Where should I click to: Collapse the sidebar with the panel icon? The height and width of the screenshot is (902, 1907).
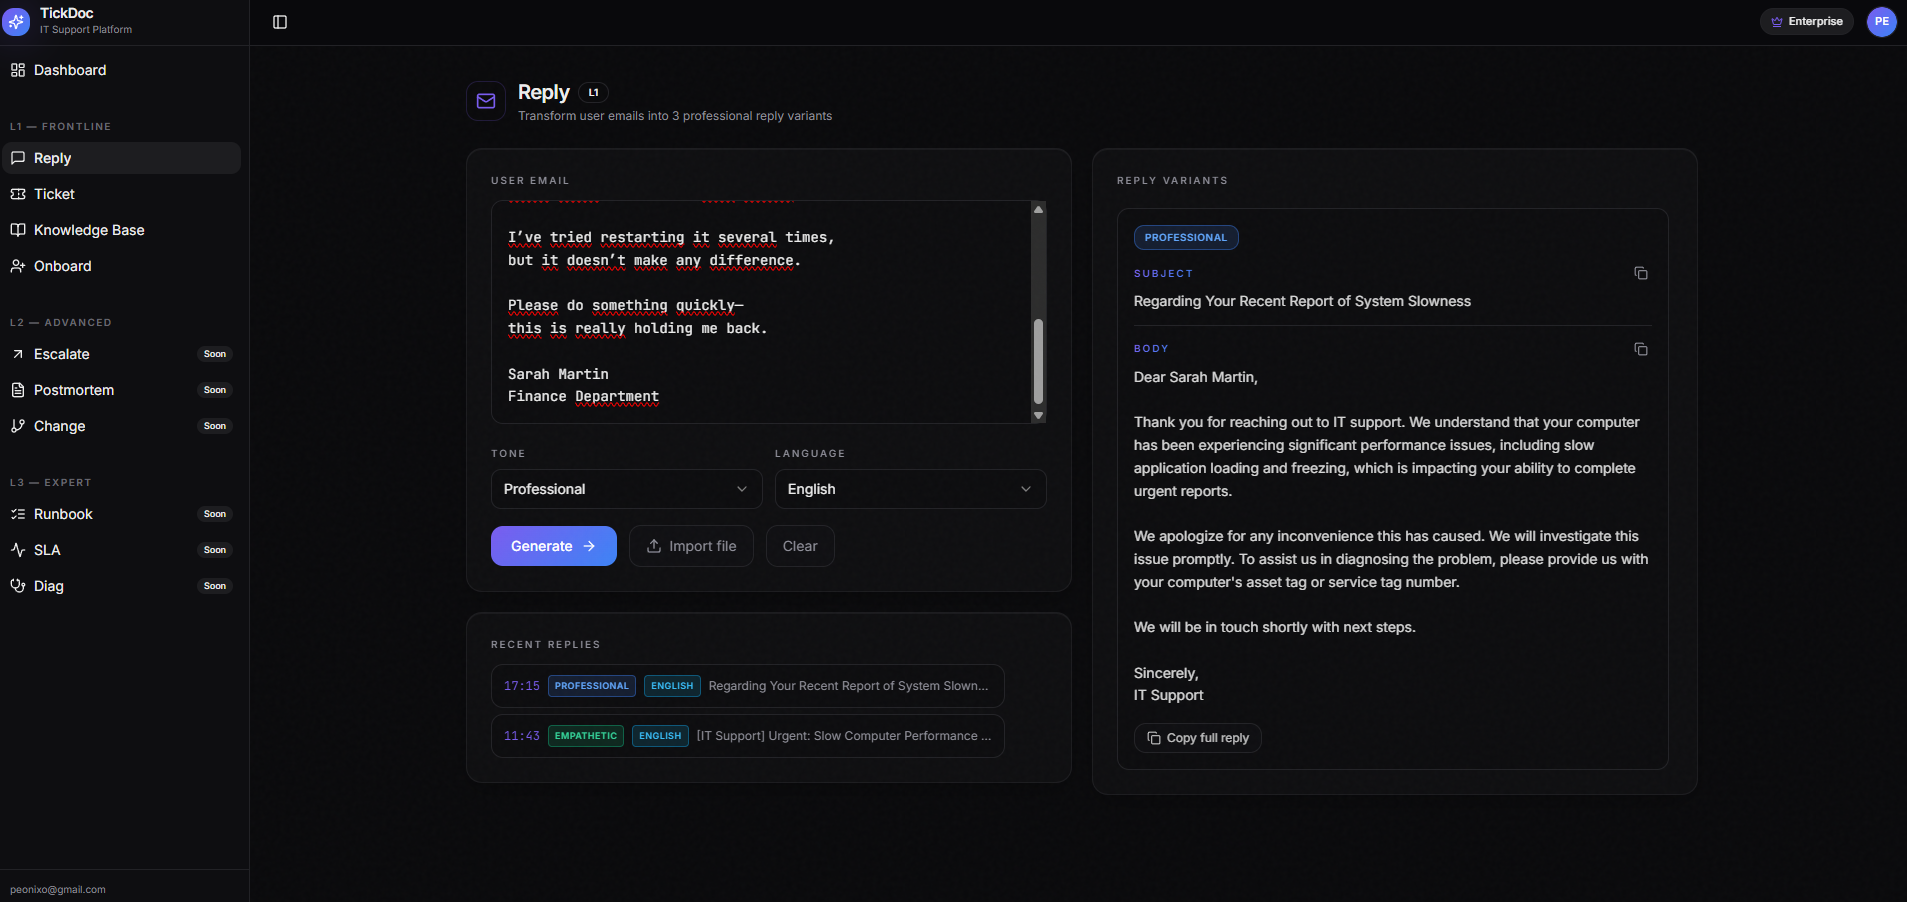[x=279, y=21]
